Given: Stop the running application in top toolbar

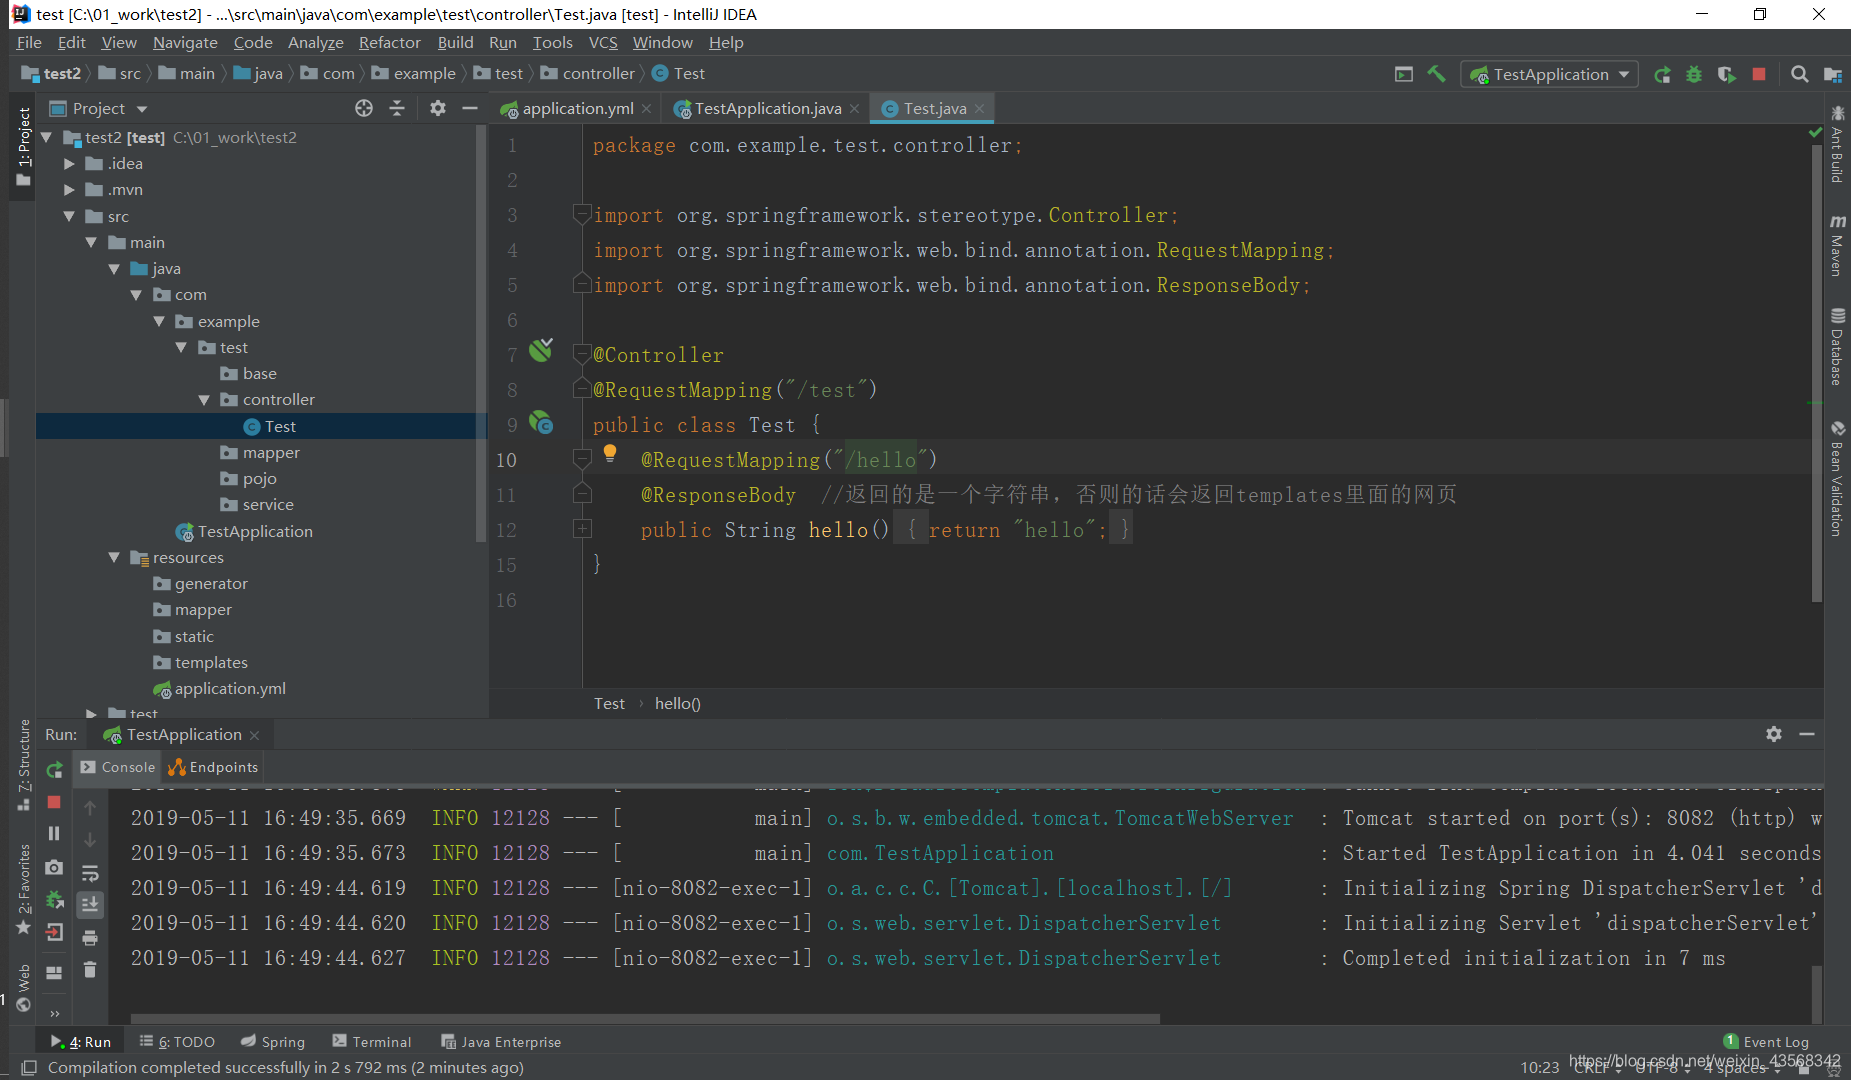Looking at the screenshot, I should [x=1759, y=74].
